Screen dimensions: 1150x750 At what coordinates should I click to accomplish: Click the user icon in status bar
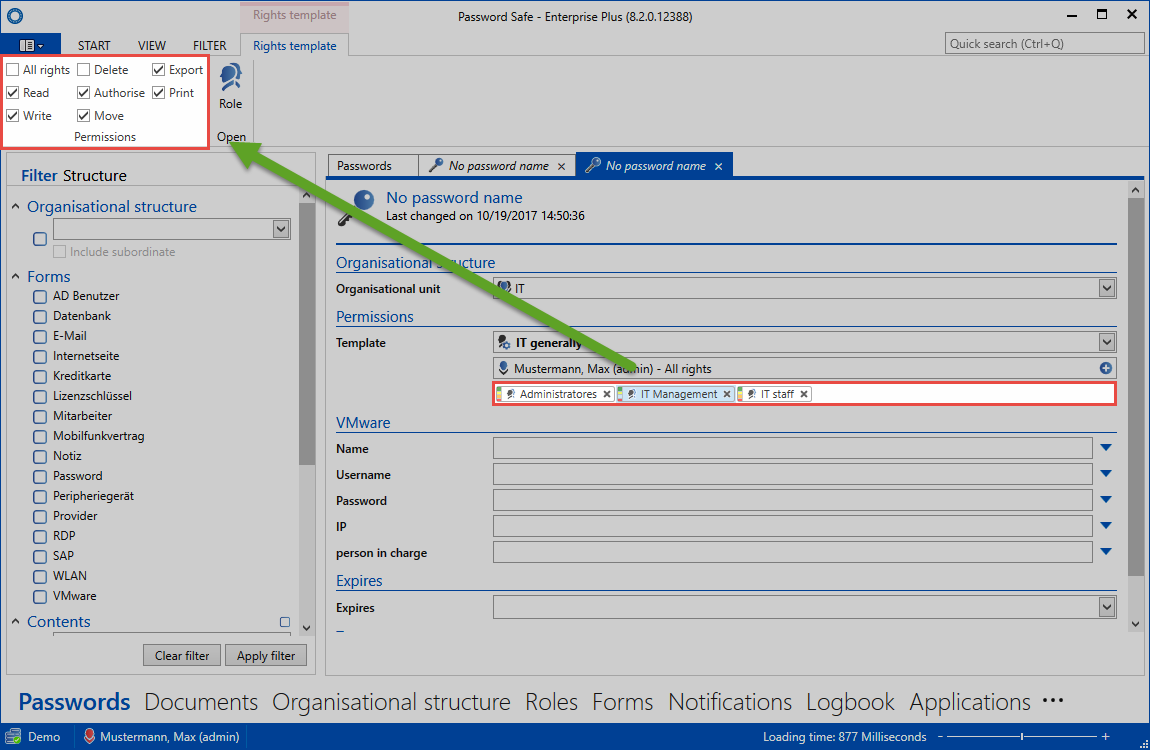pos(89,736)
